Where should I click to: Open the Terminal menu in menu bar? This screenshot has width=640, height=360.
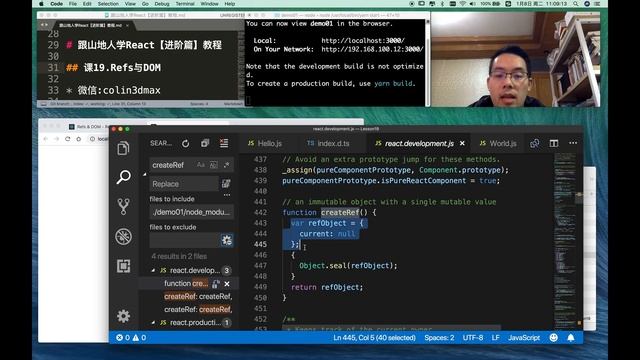pyautogui.click(x=185, y=4)
